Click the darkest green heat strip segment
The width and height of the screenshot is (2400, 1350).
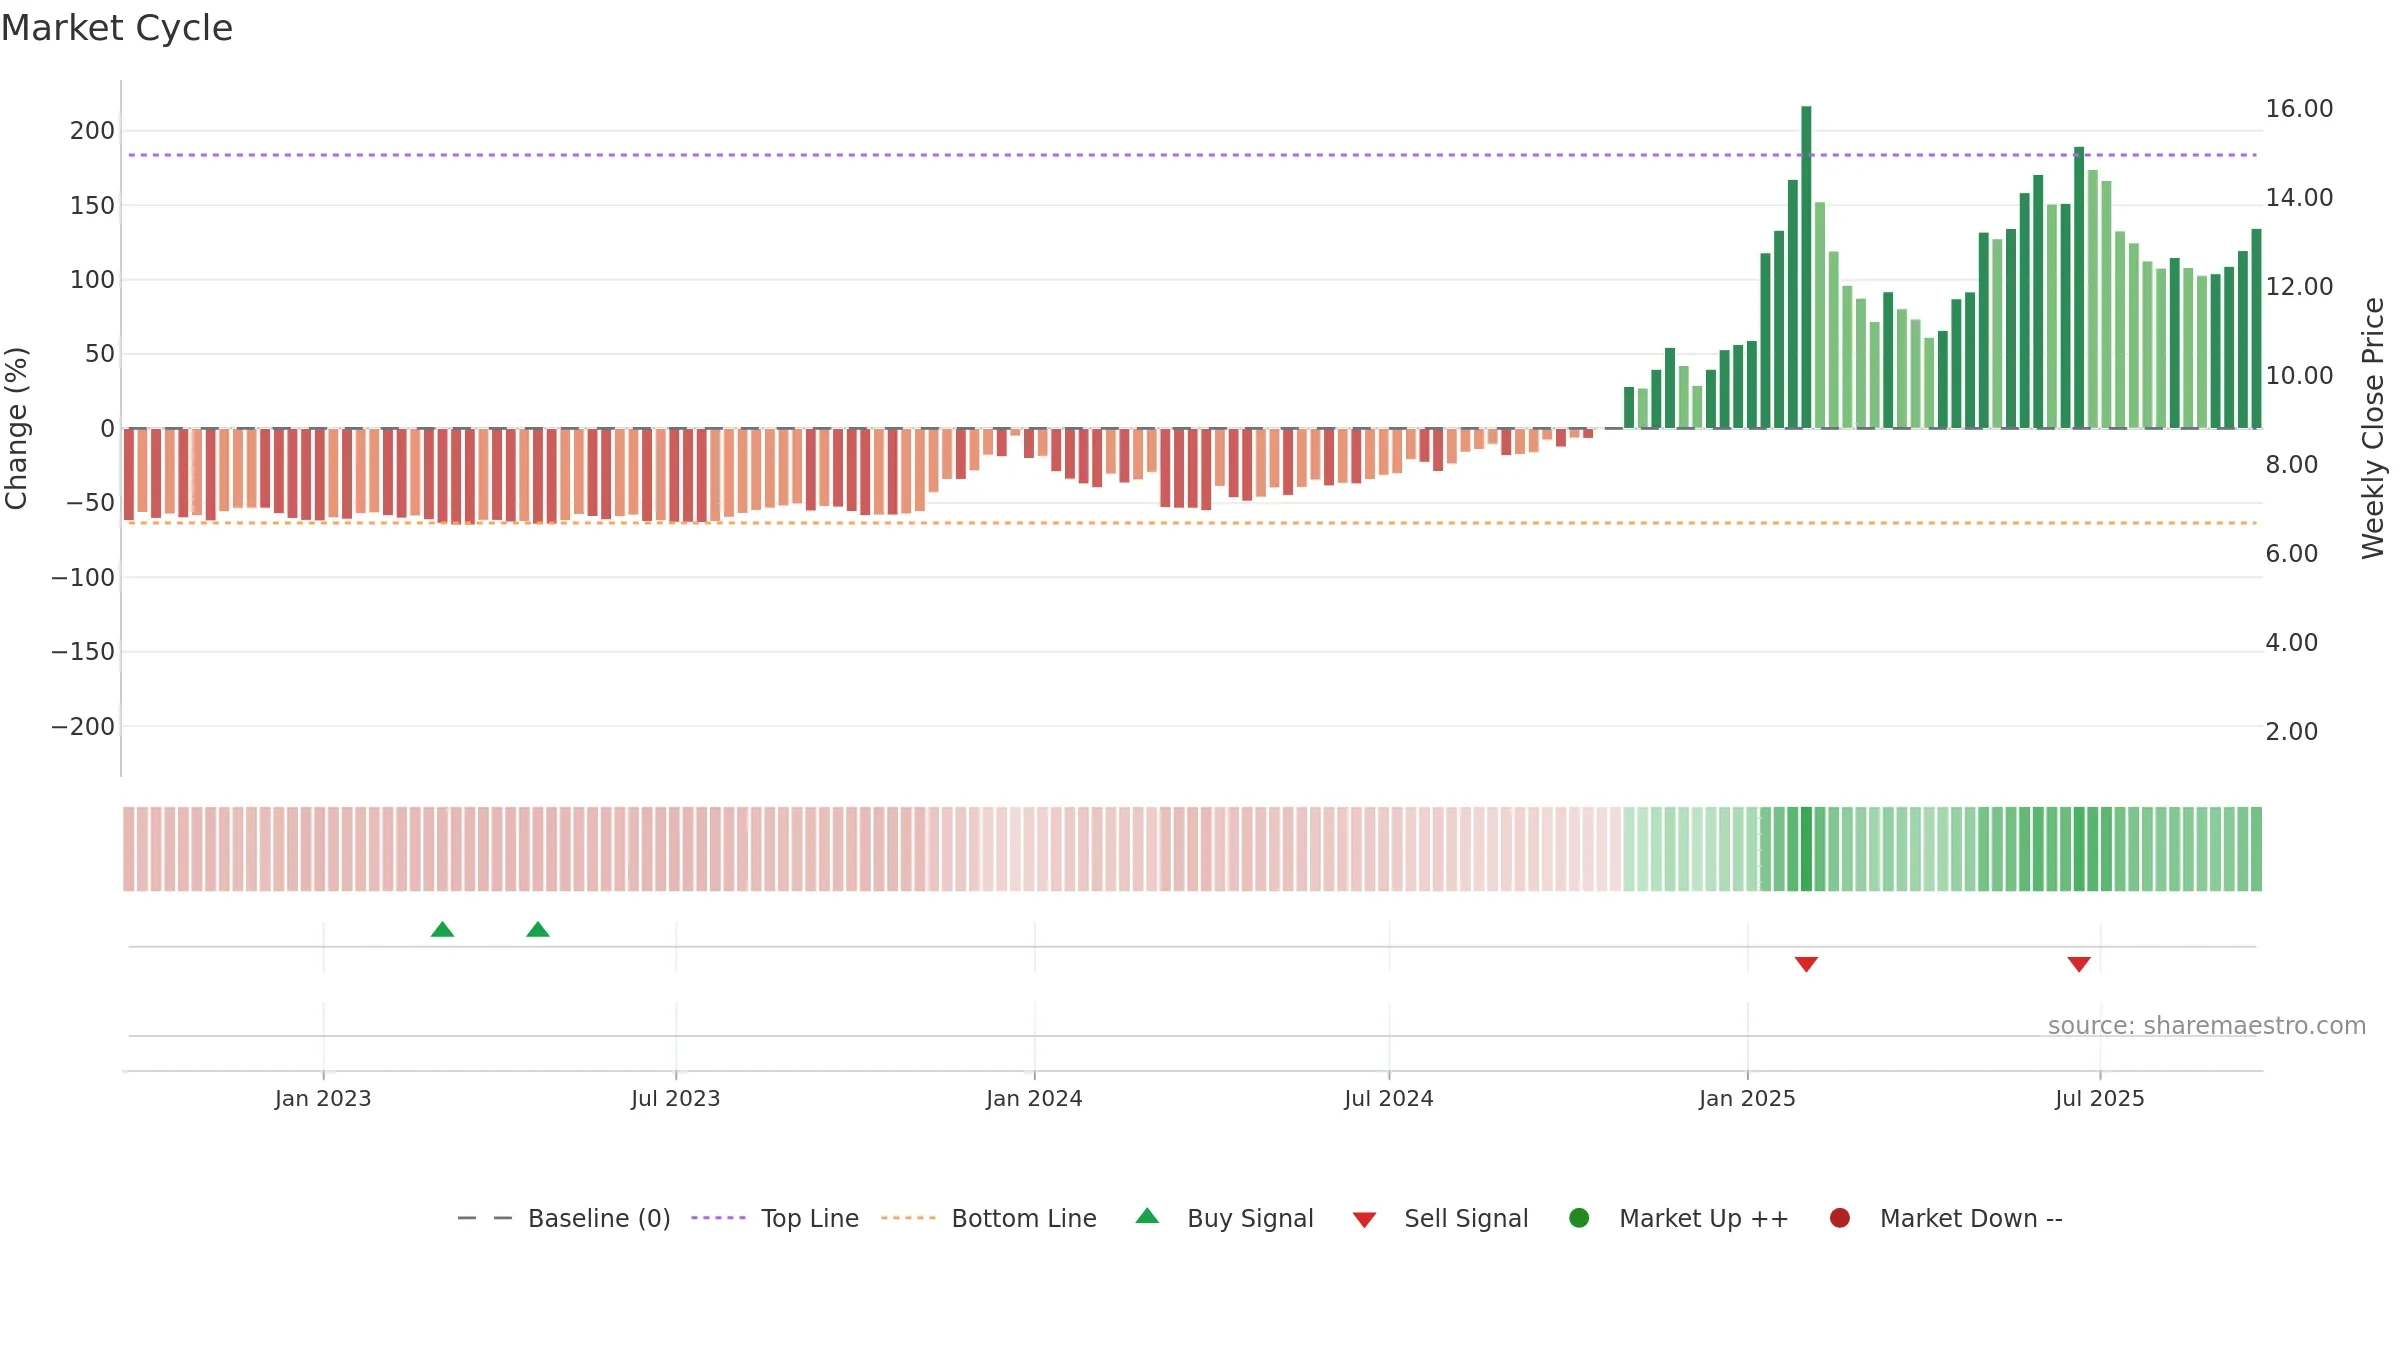(x=1806, y=849)
